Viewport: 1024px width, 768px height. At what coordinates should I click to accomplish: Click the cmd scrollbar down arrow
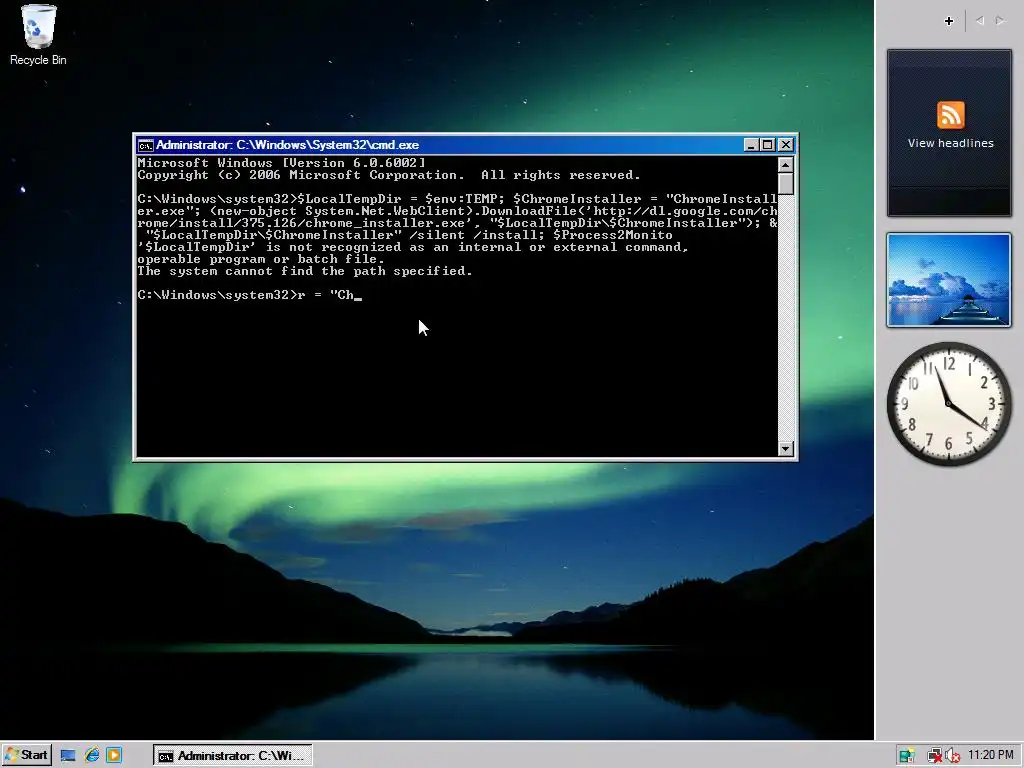(x=786, y=449)
